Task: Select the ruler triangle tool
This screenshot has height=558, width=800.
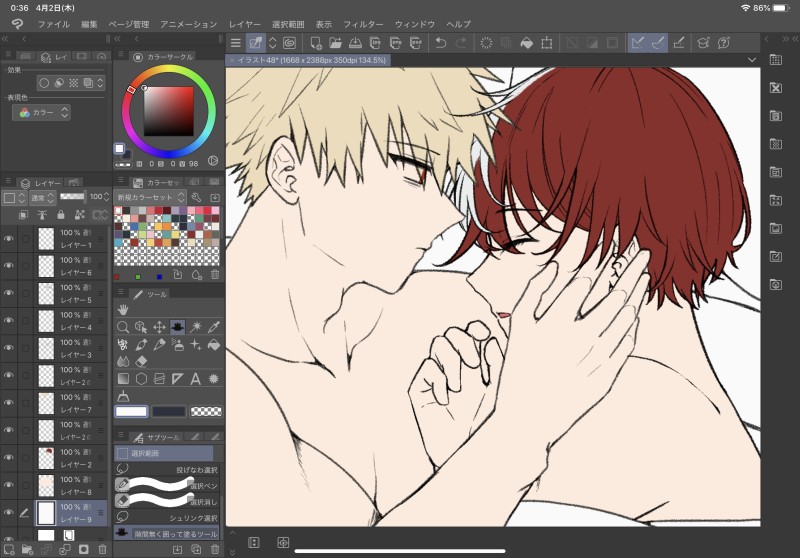Action: tap(178, 378)
